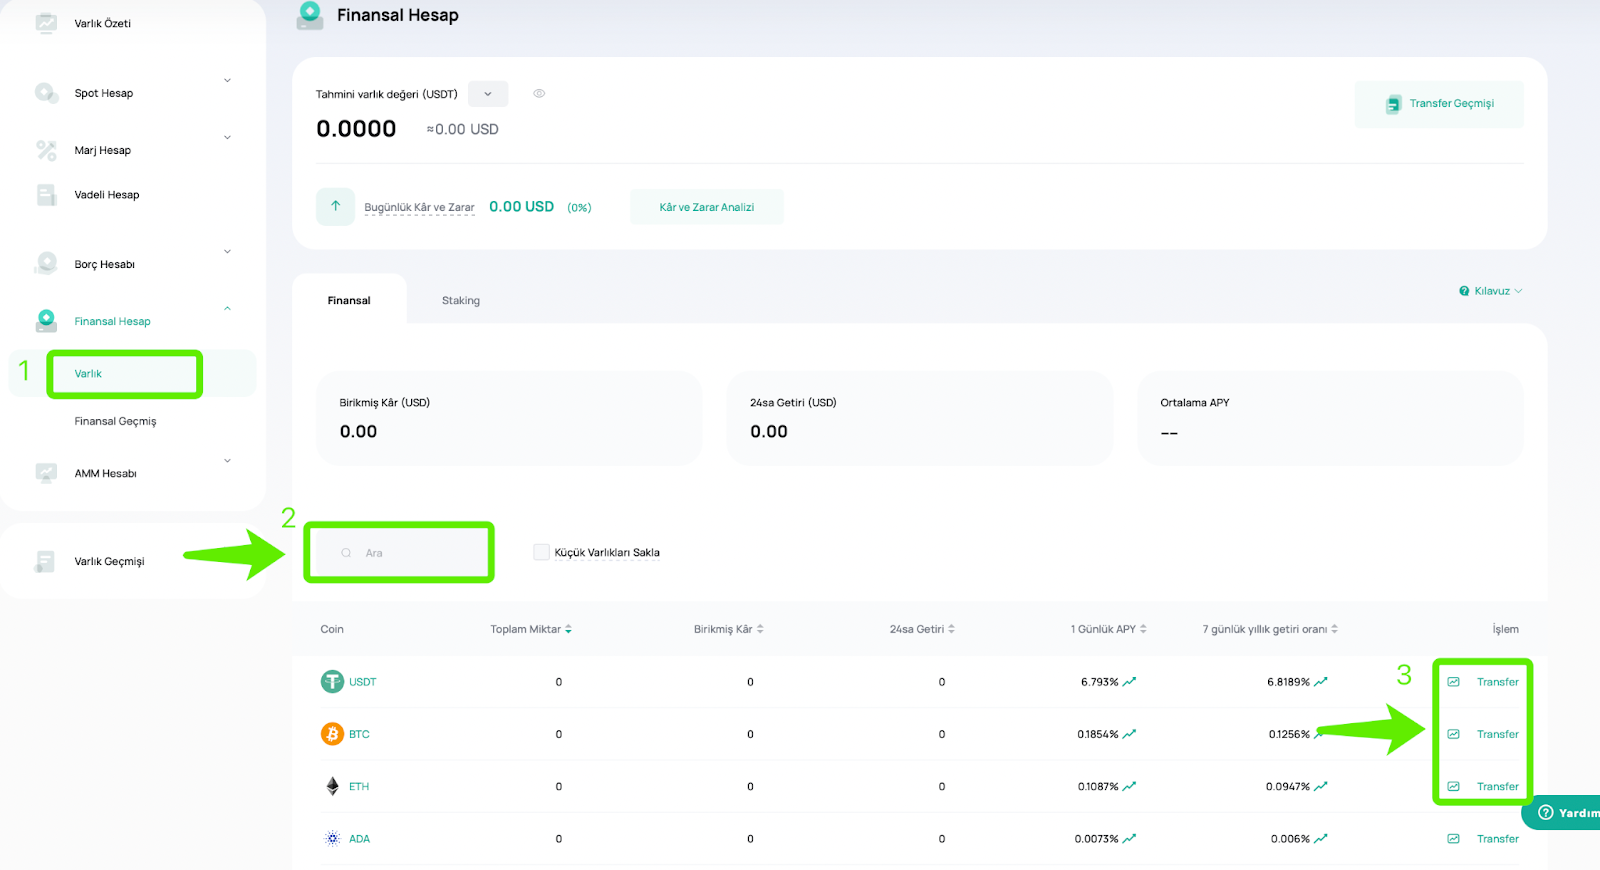Image resolution: width=1600 pixels, height=870 pixels.
Task: Expand the Spot Hesap sidebar menu
Action: [227, 81]
